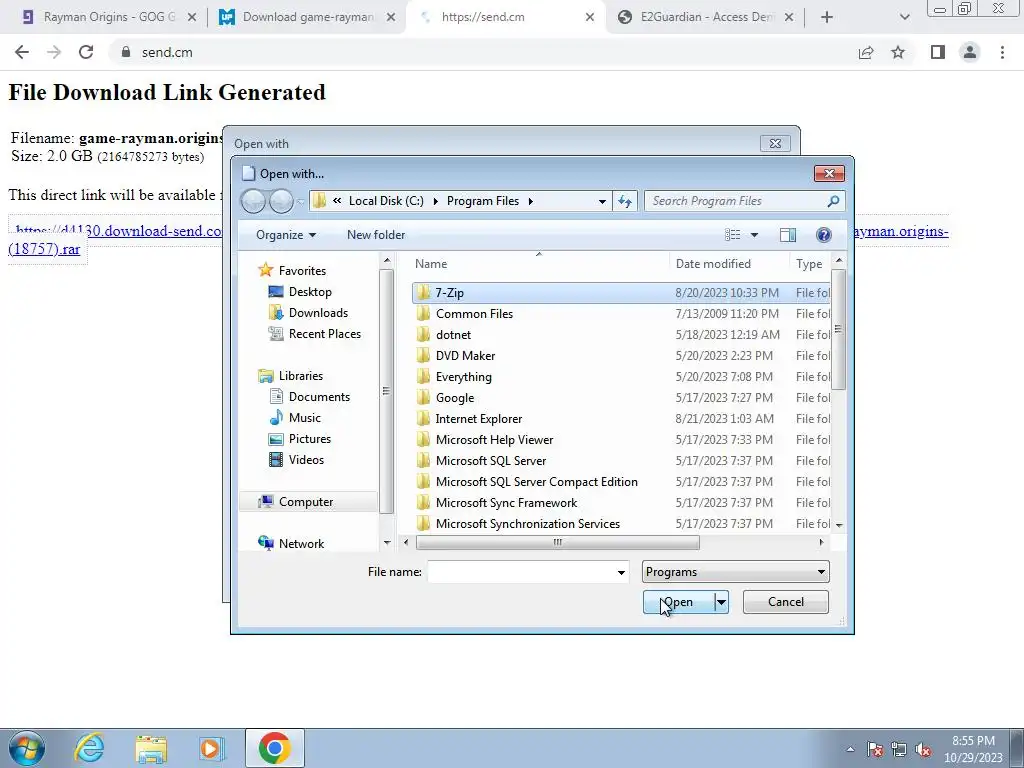1024x768 pixels.
Task: Sort by the Type column header
Action: click(810, 264)
